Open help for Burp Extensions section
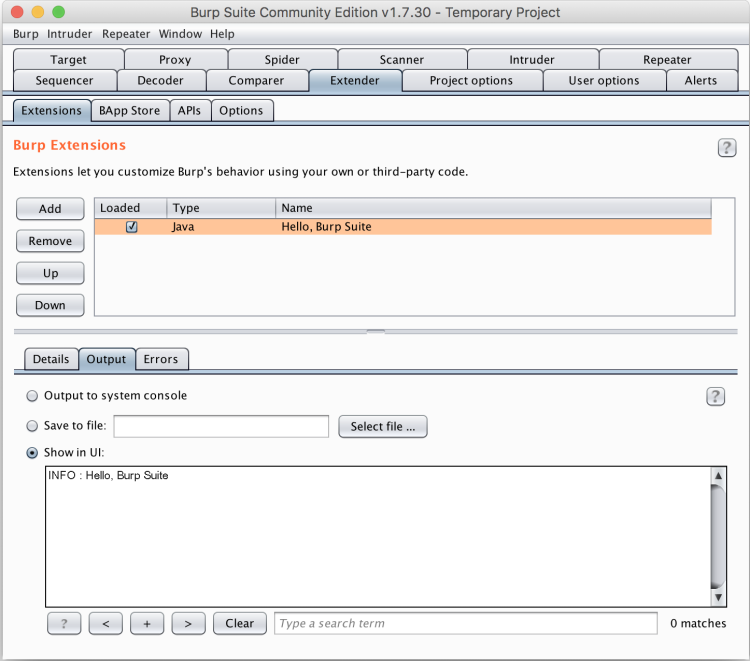 coord(727,148)
